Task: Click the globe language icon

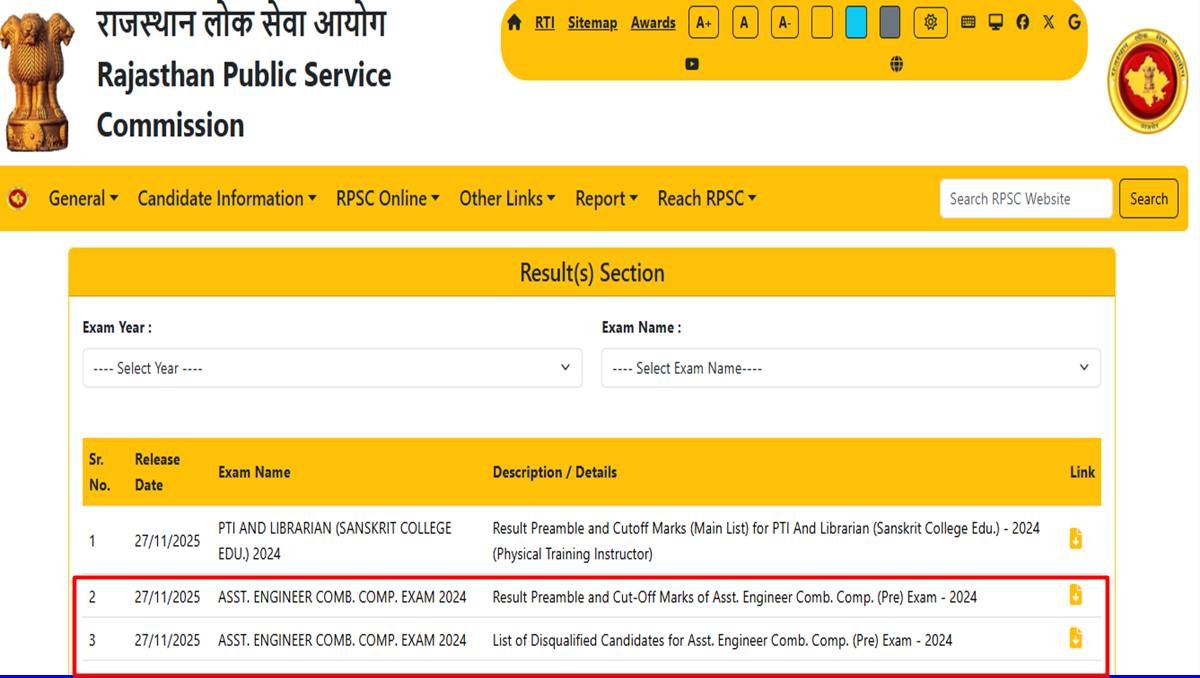Action: [896, 64]
